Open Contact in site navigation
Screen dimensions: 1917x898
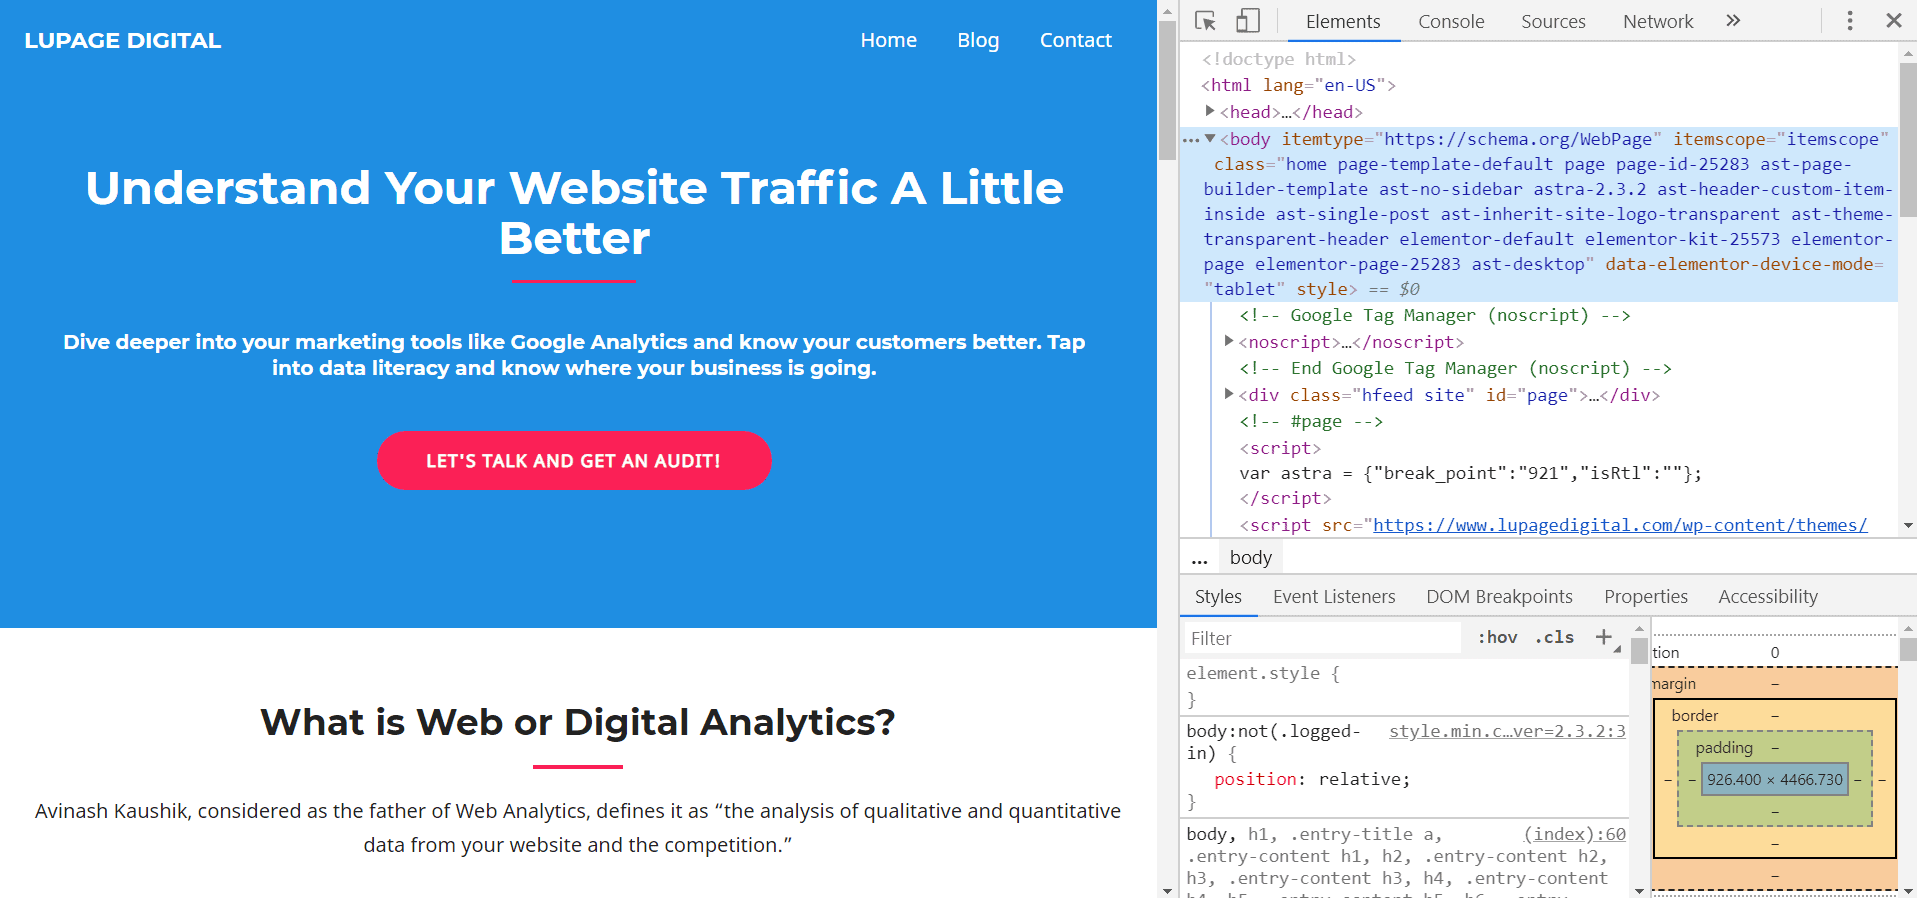[1075, 40]
